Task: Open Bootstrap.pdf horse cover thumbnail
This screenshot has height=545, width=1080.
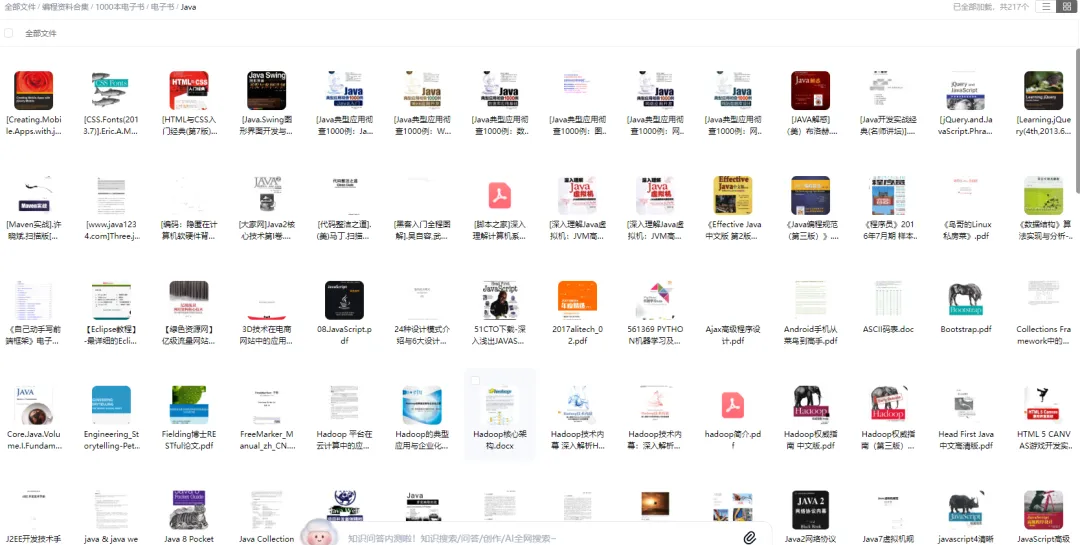Action: point(966,300)
